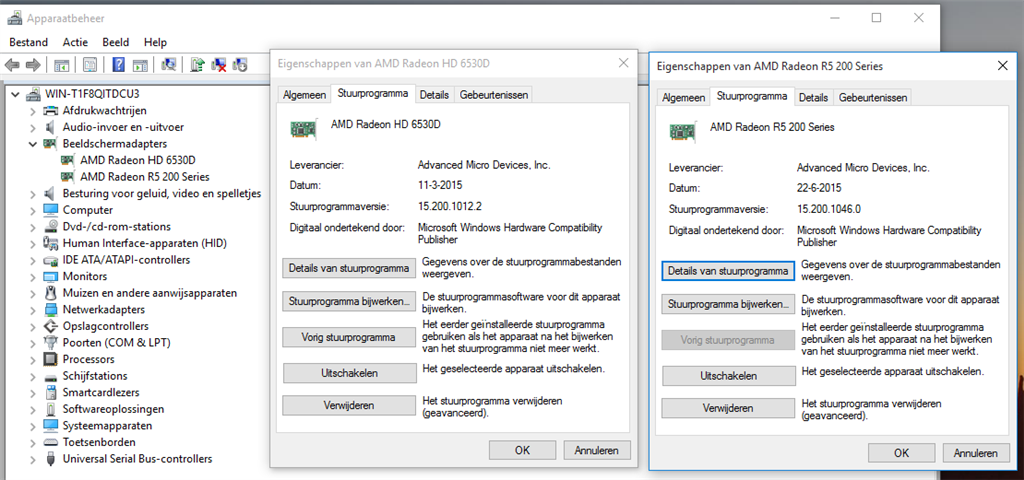Click the uninstall device red X icon

[x=219, y=65]
